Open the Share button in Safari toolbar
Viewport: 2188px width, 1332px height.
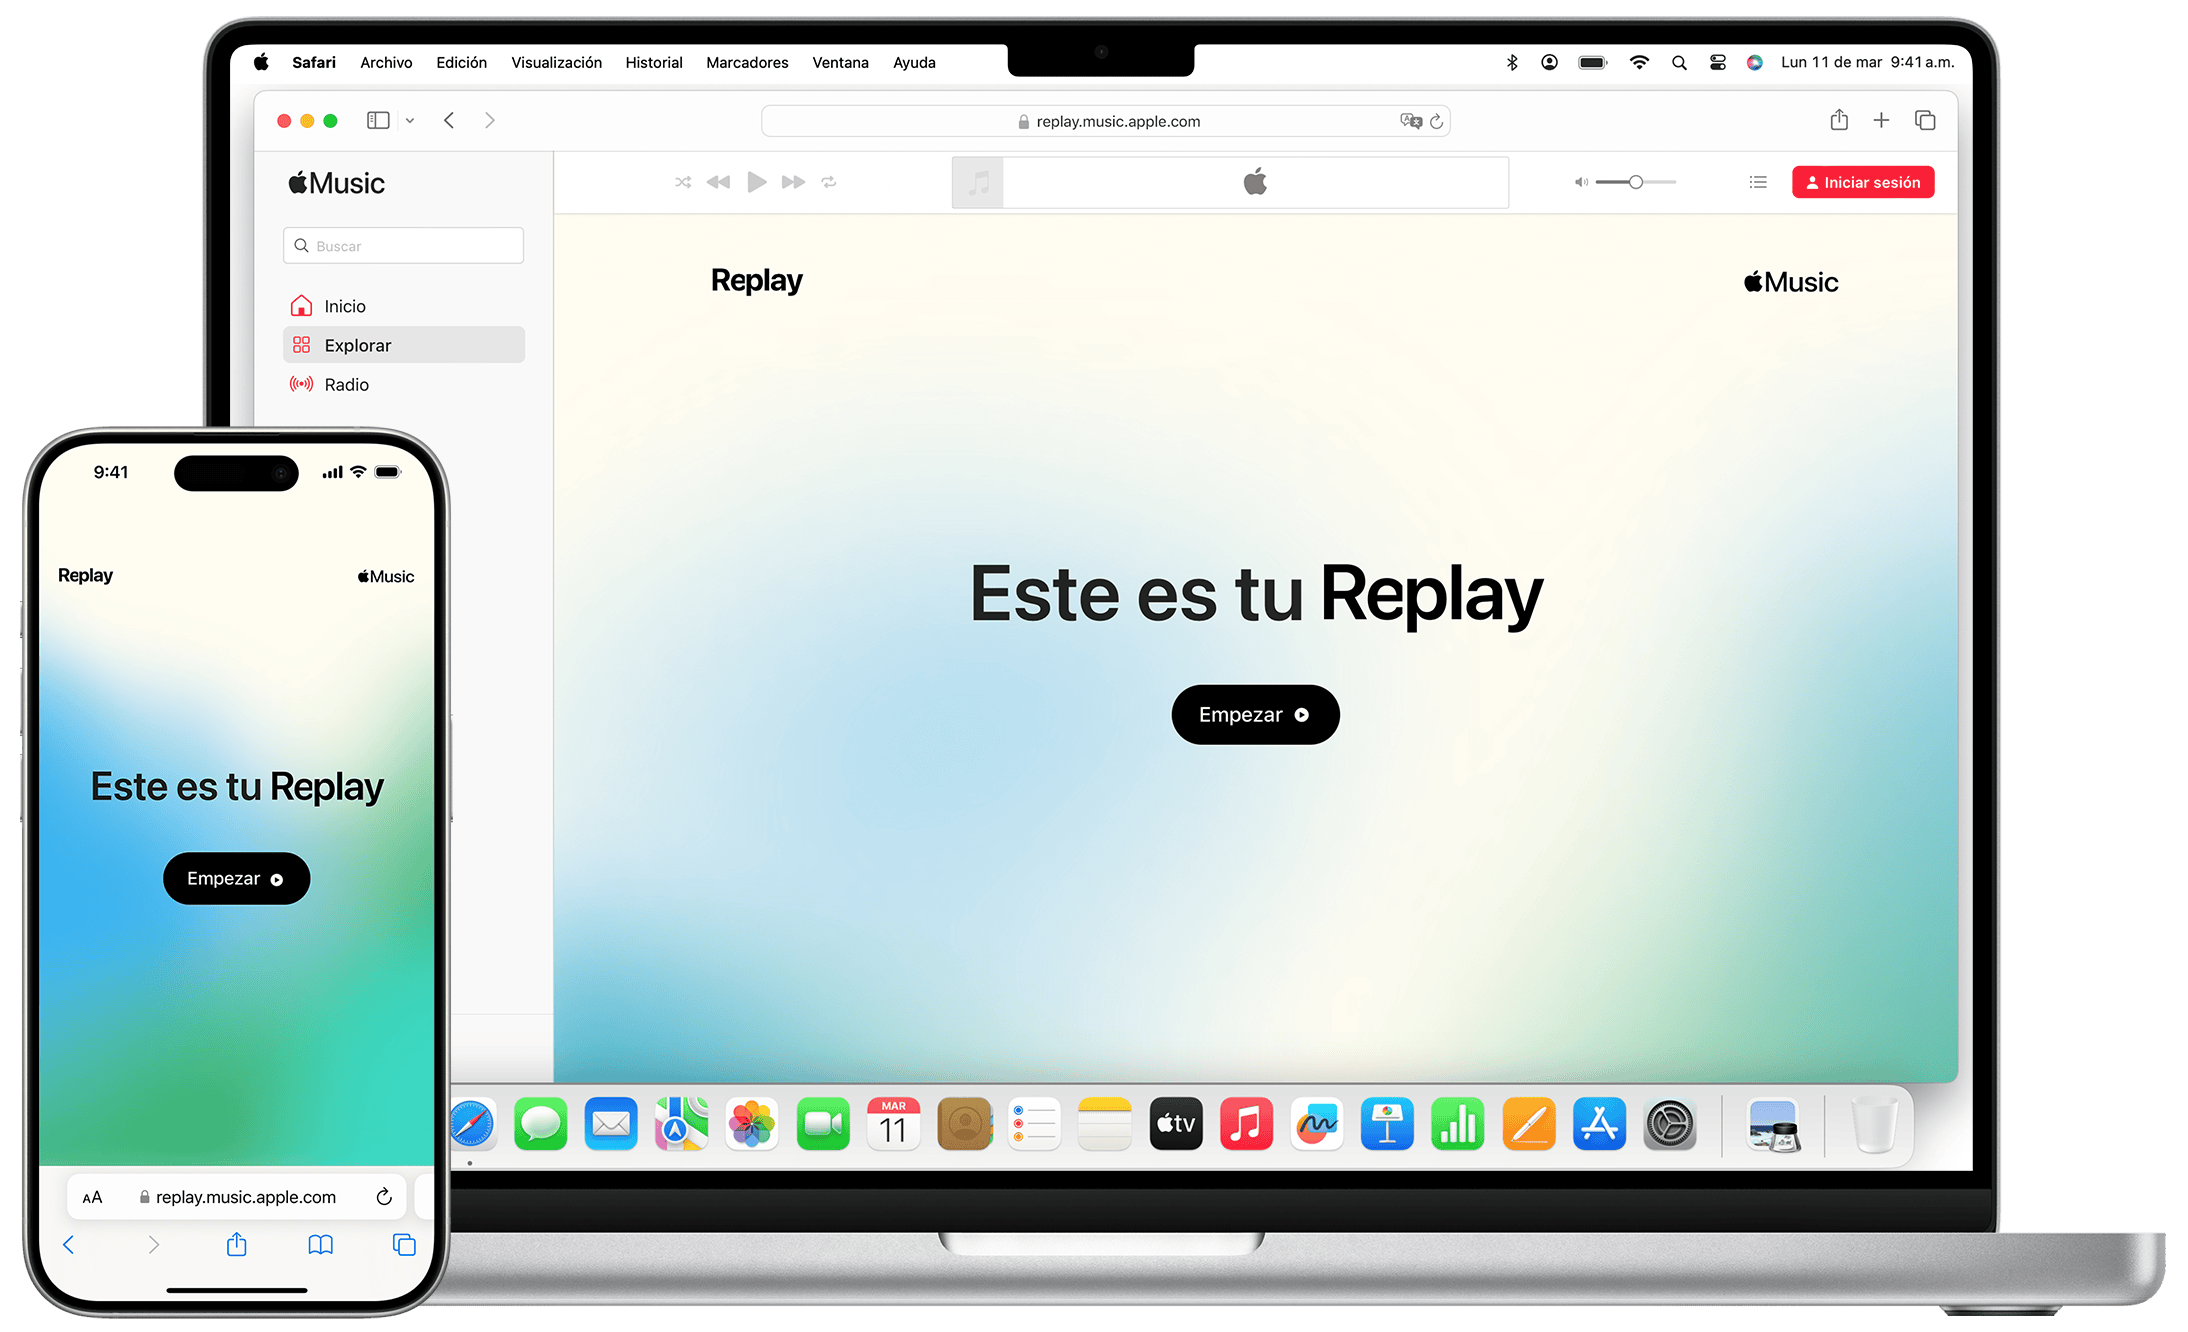pyautogui.click(x=1839, y=120)
